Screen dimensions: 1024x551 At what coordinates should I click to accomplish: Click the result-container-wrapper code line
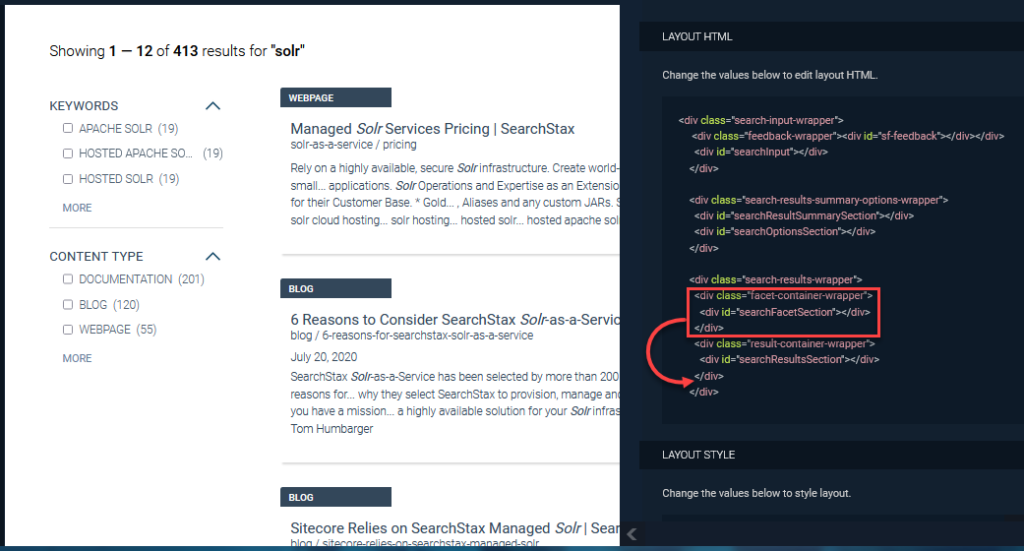click(x=784, y=343)
